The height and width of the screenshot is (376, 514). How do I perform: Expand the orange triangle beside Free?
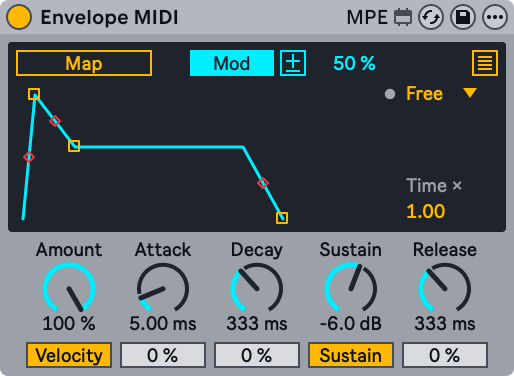pos(470,93)
